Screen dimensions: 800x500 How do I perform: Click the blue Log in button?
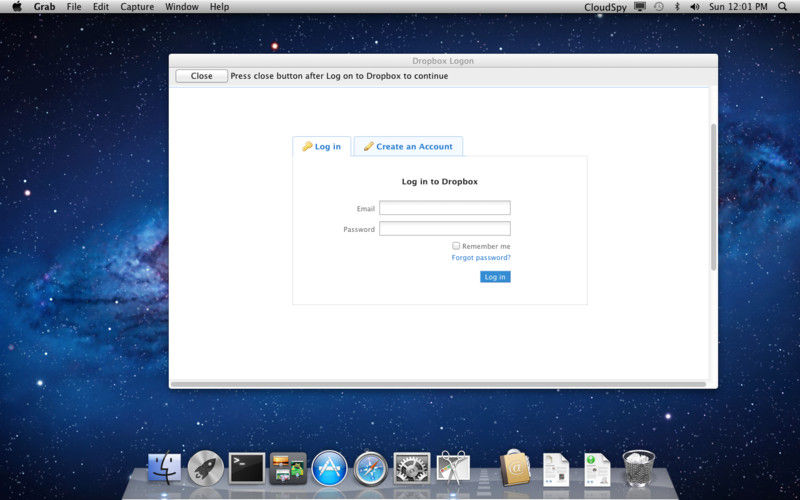click(x=495, y=277)
